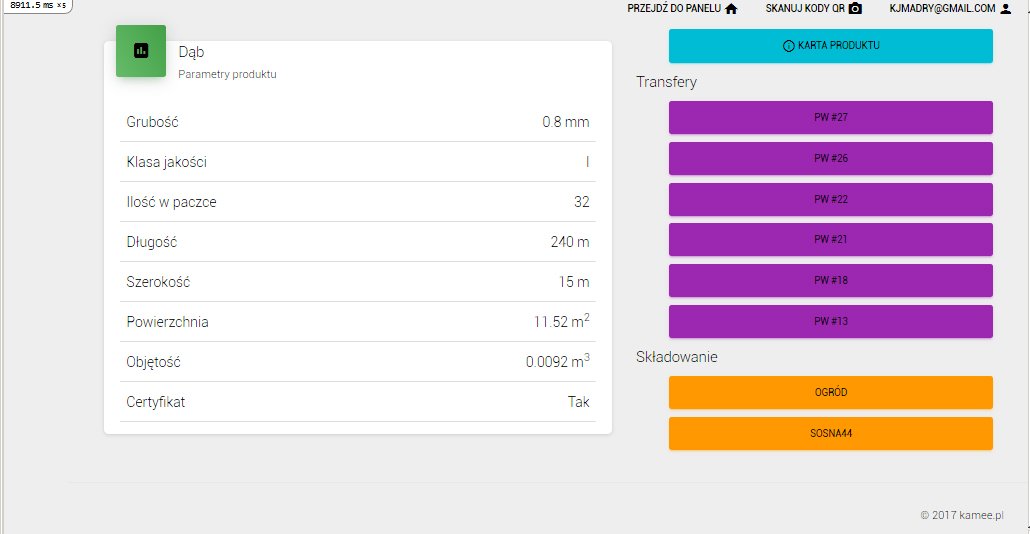Click the home icon in the top bar
This screenshot has width=1030, height=534.
tap(731, 9)
